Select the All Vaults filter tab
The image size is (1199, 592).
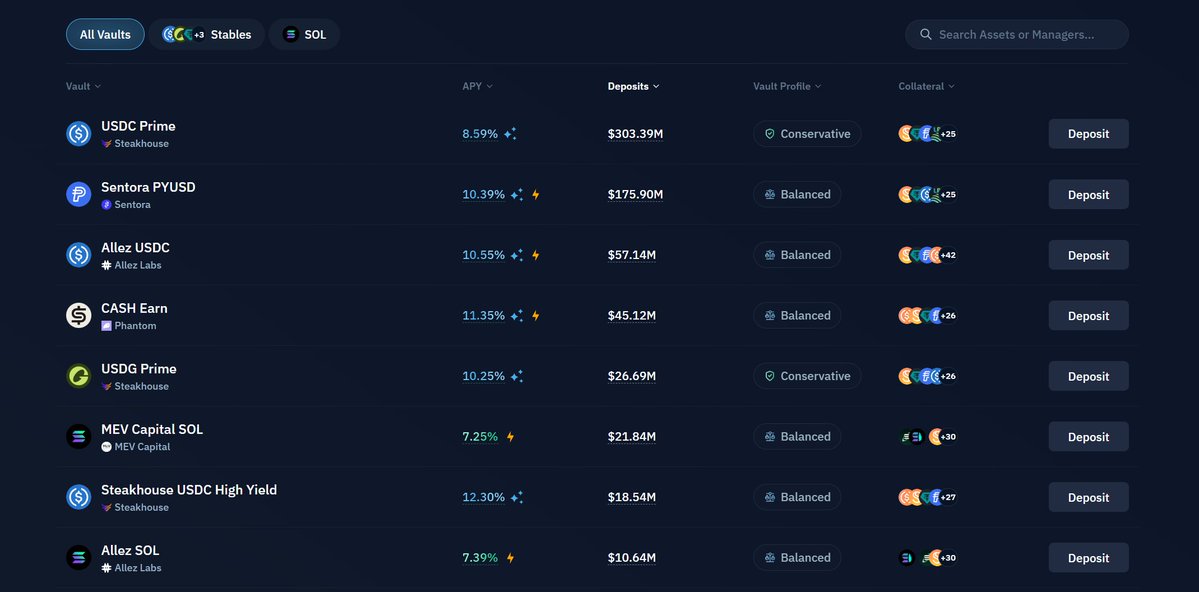105,35
